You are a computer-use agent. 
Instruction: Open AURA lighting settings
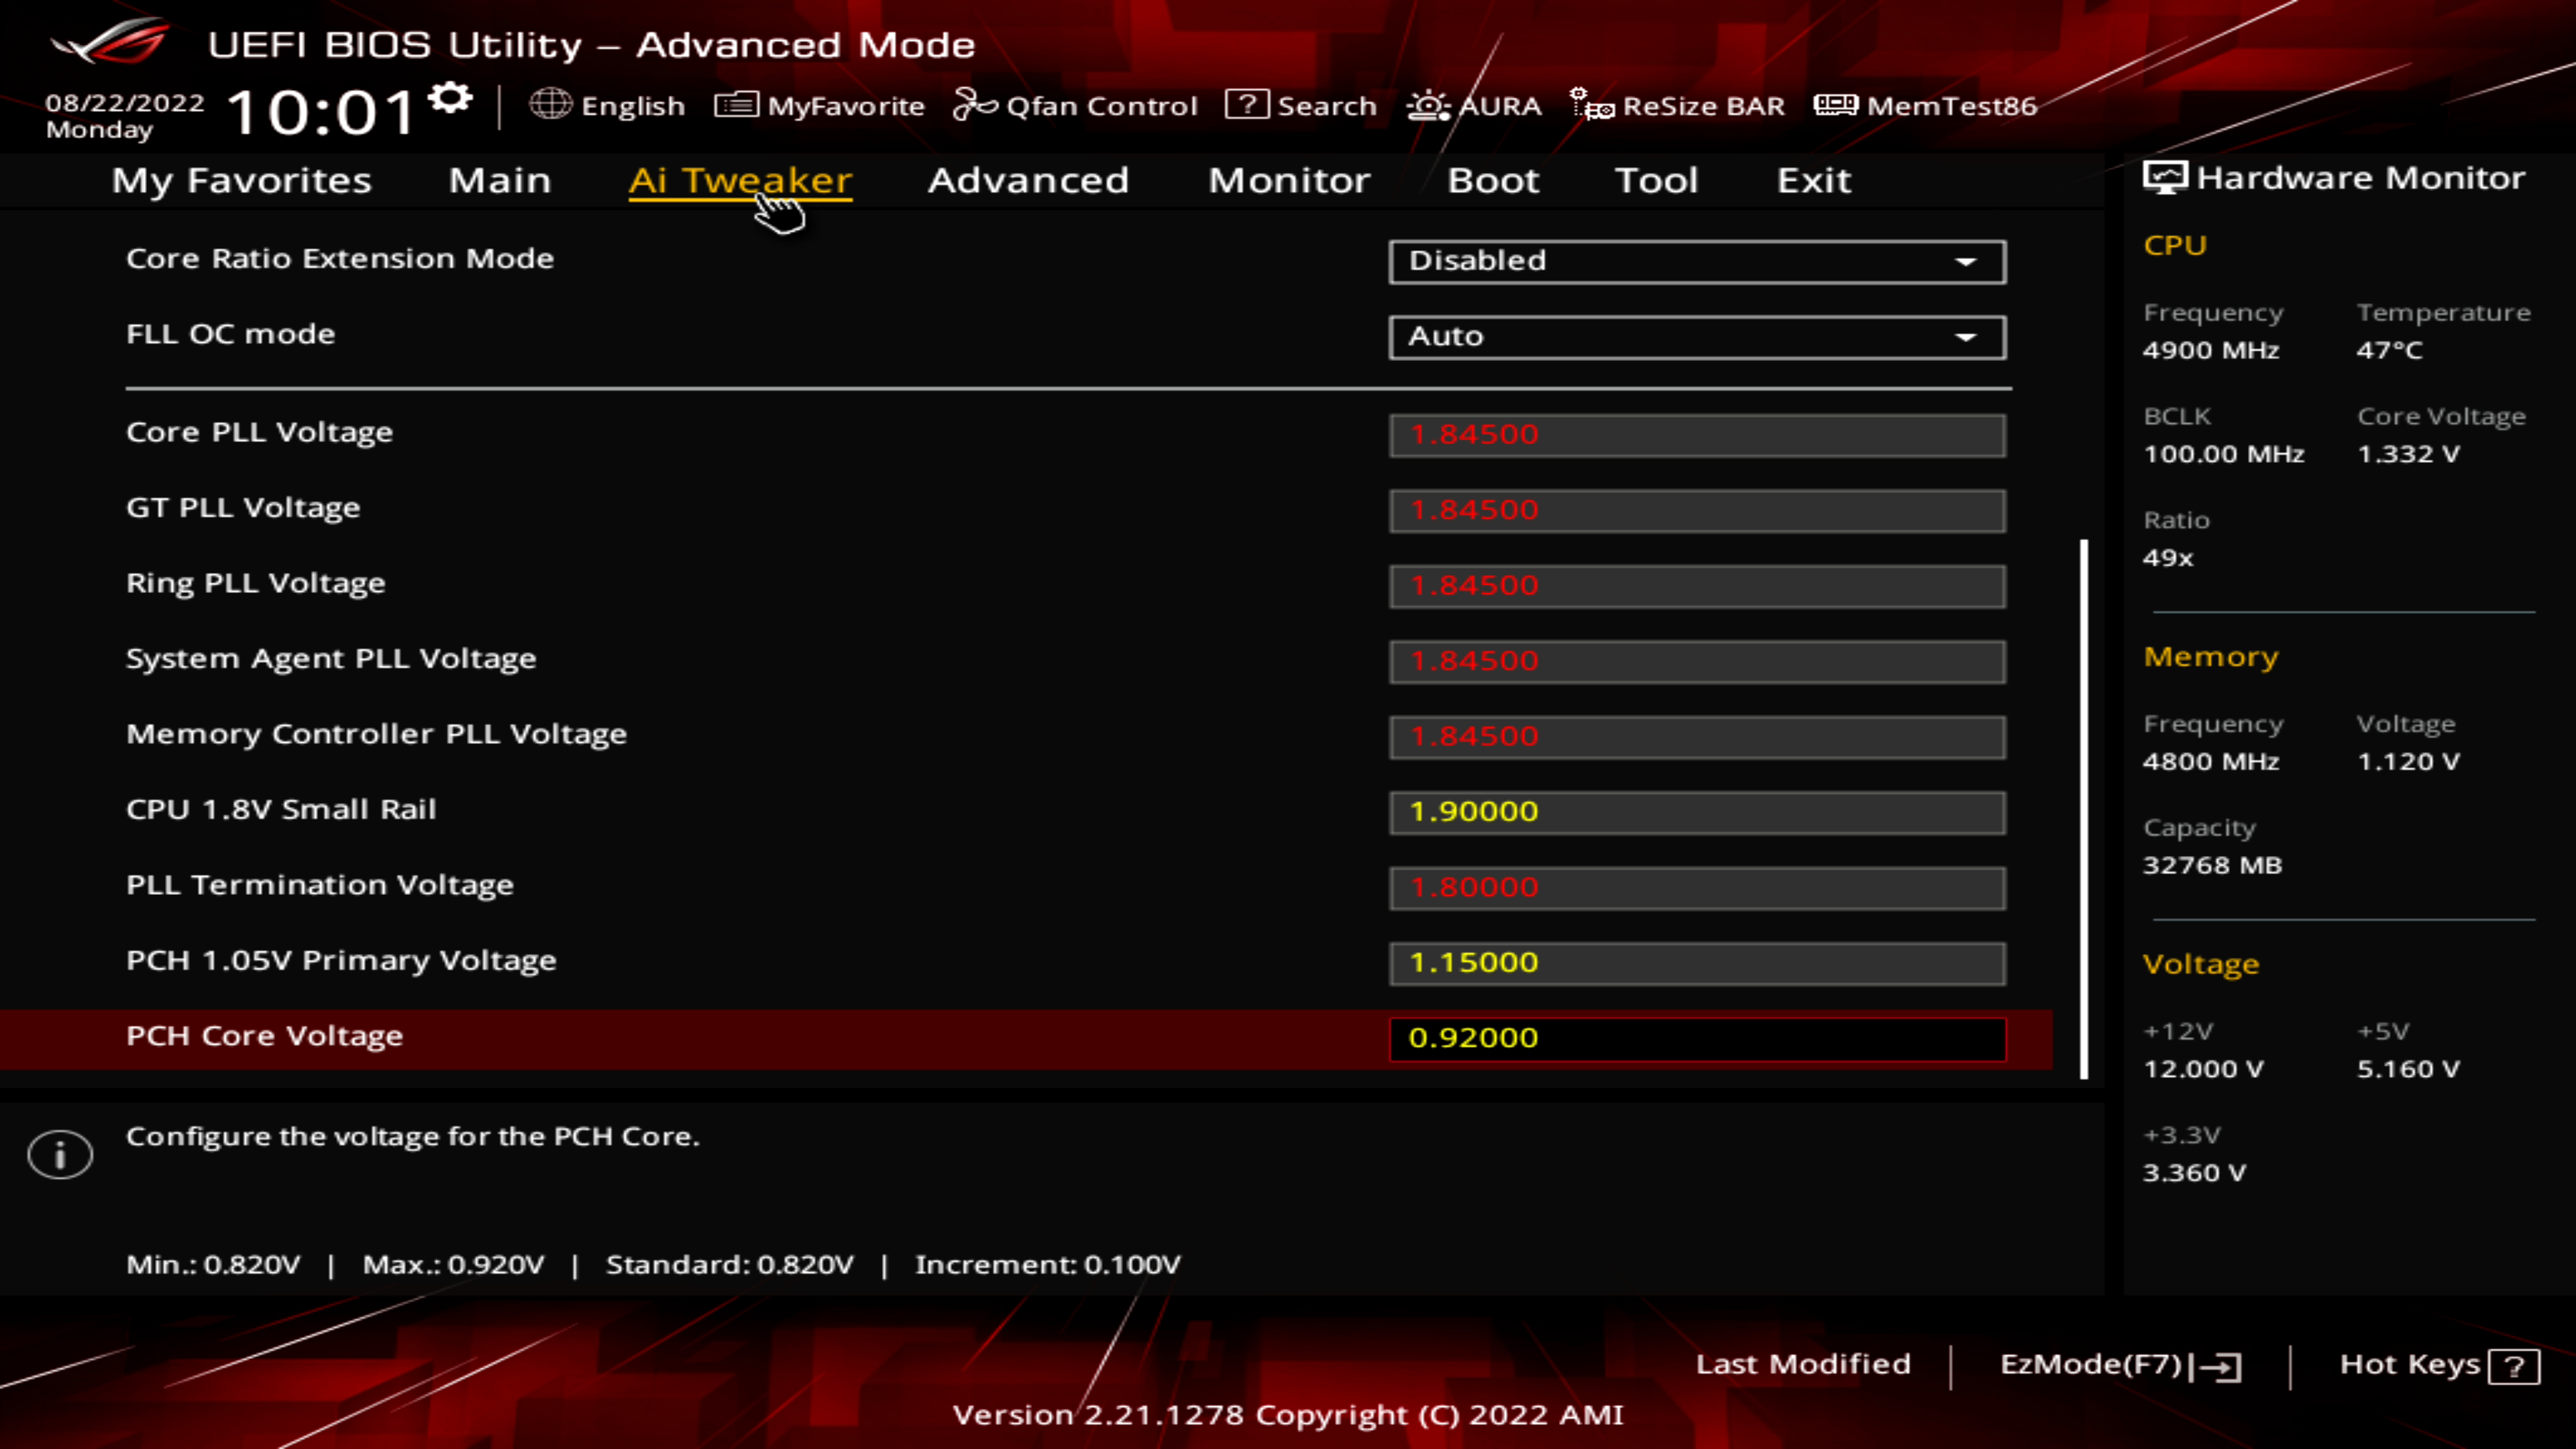[x=1477, y=105]
